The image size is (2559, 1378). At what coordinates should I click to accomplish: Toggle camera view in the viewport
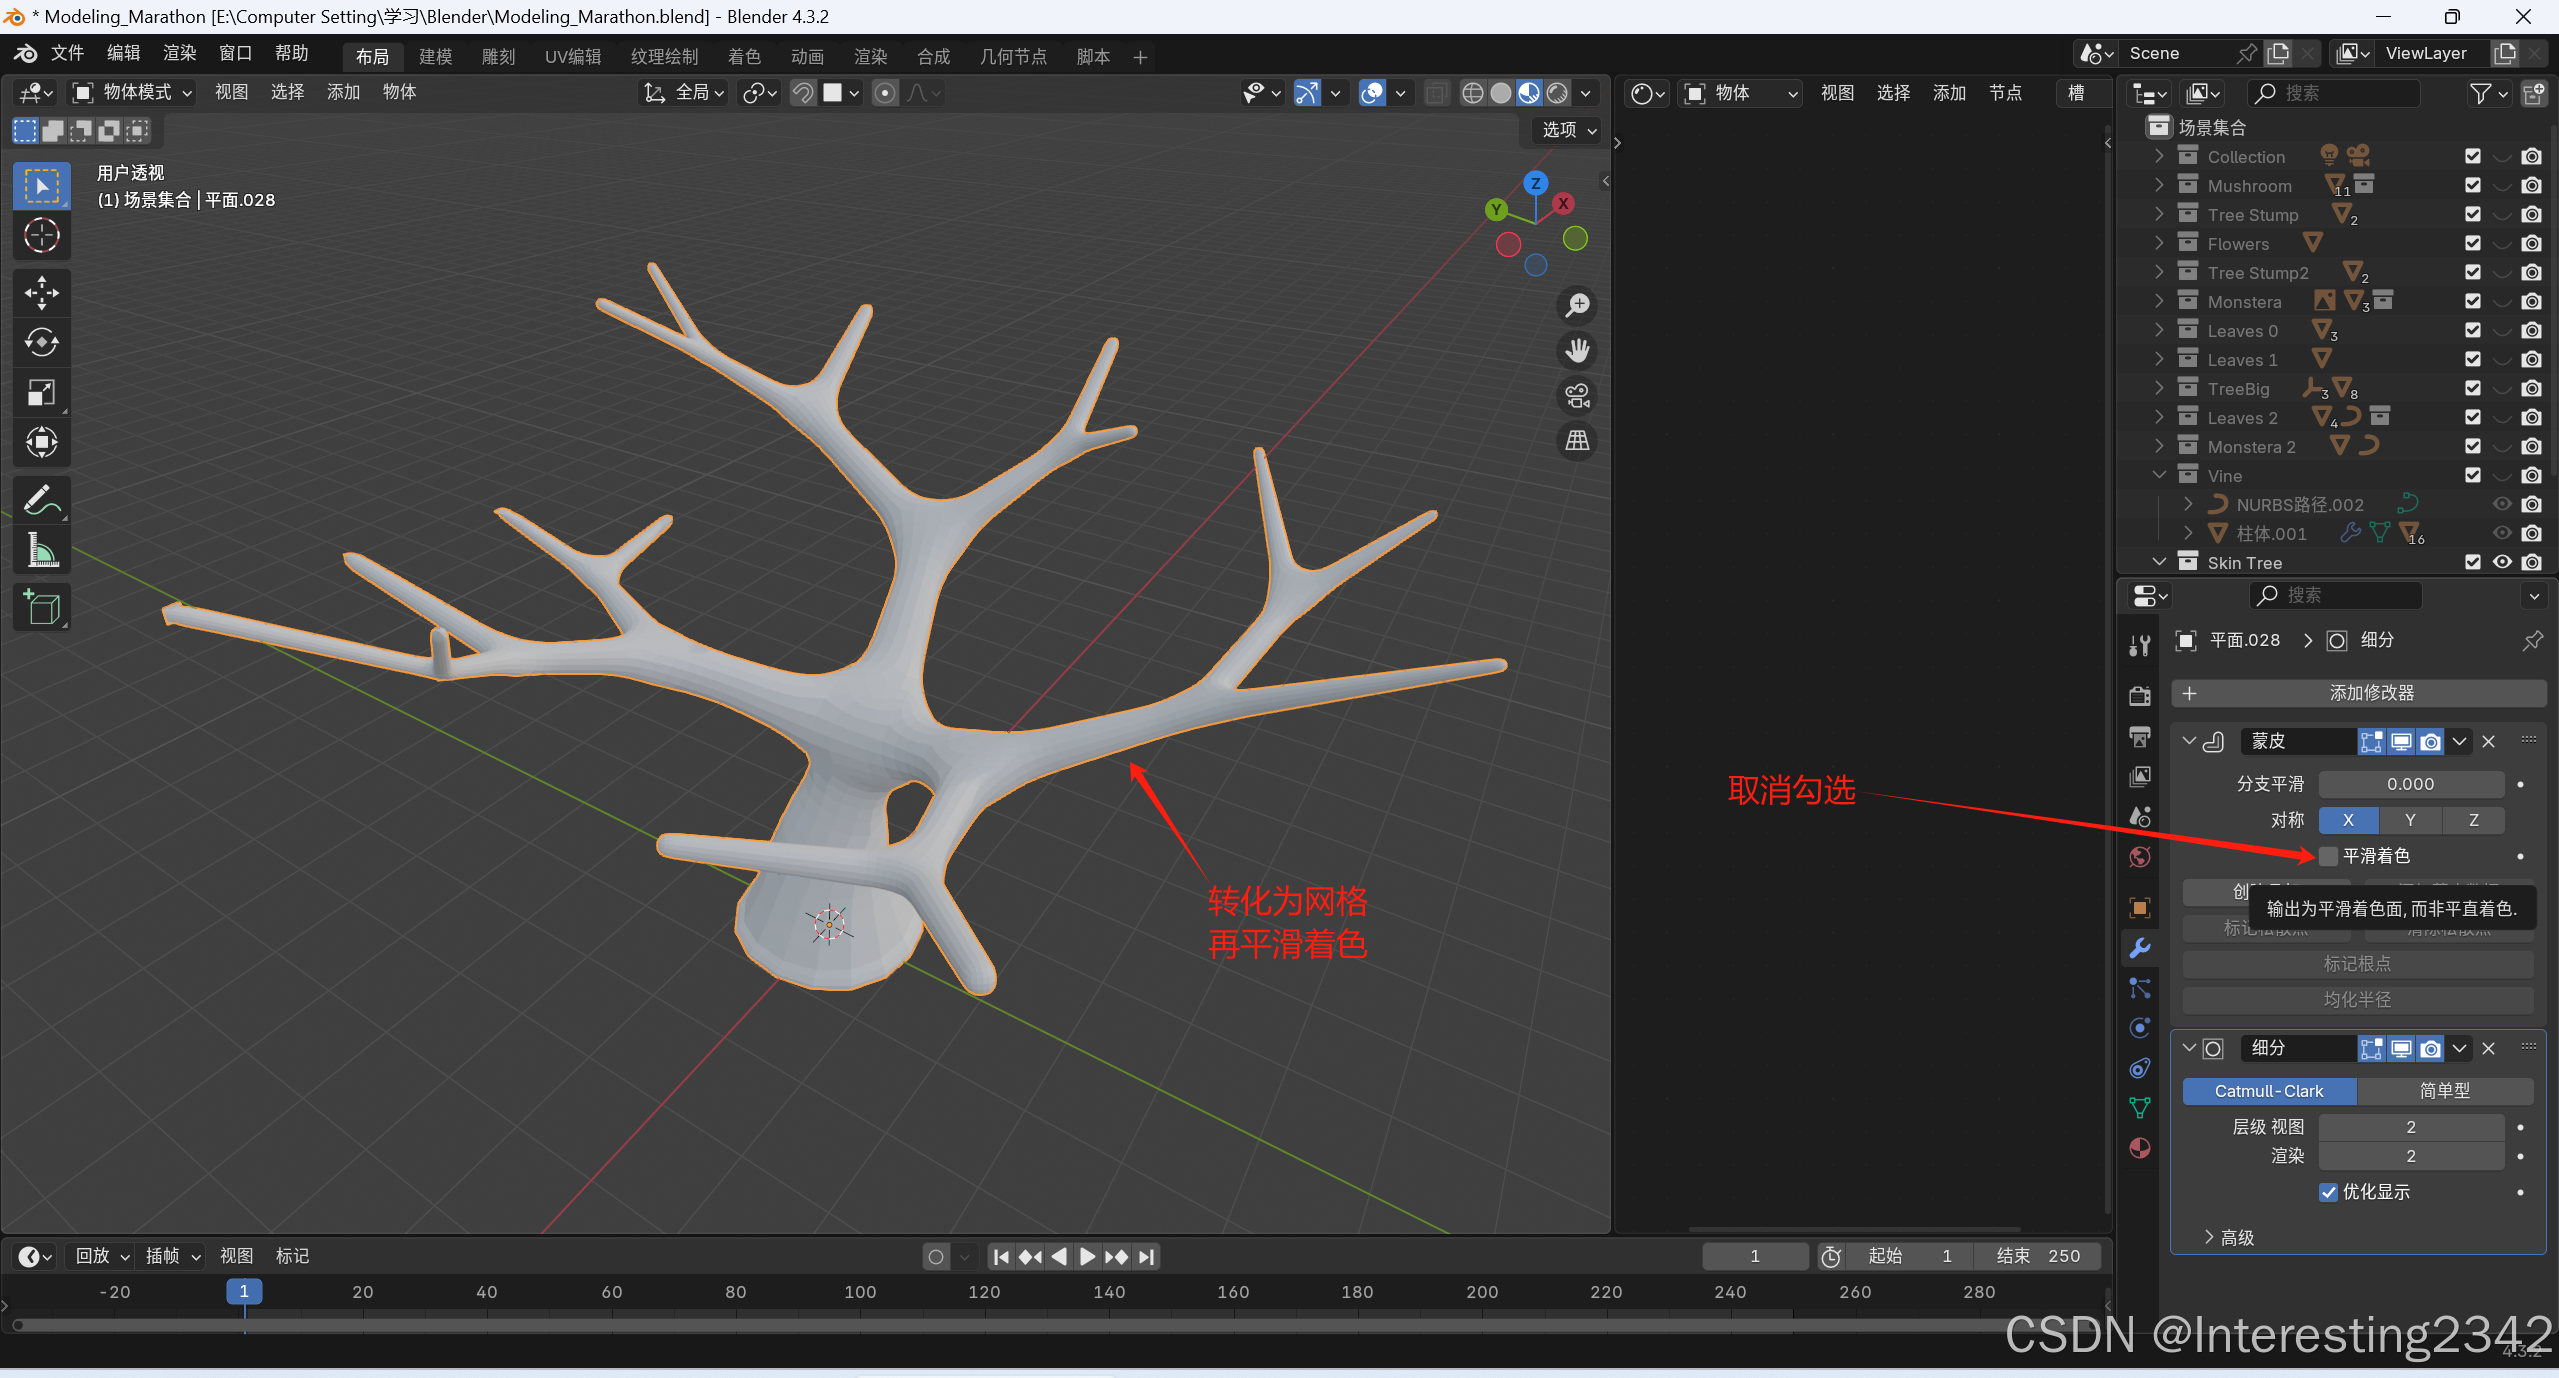[x=1577, y=396]
